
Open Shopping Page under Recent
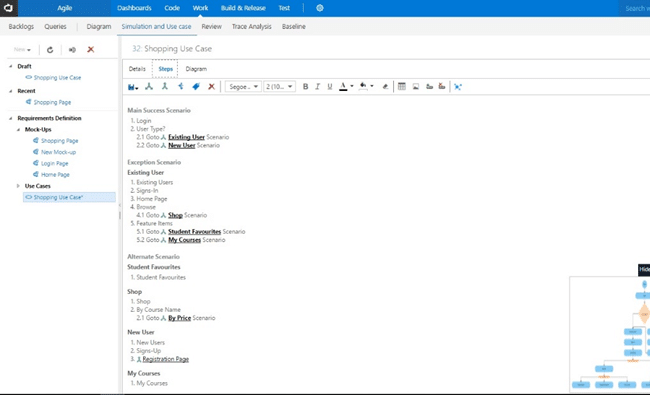tap(52, 102)
